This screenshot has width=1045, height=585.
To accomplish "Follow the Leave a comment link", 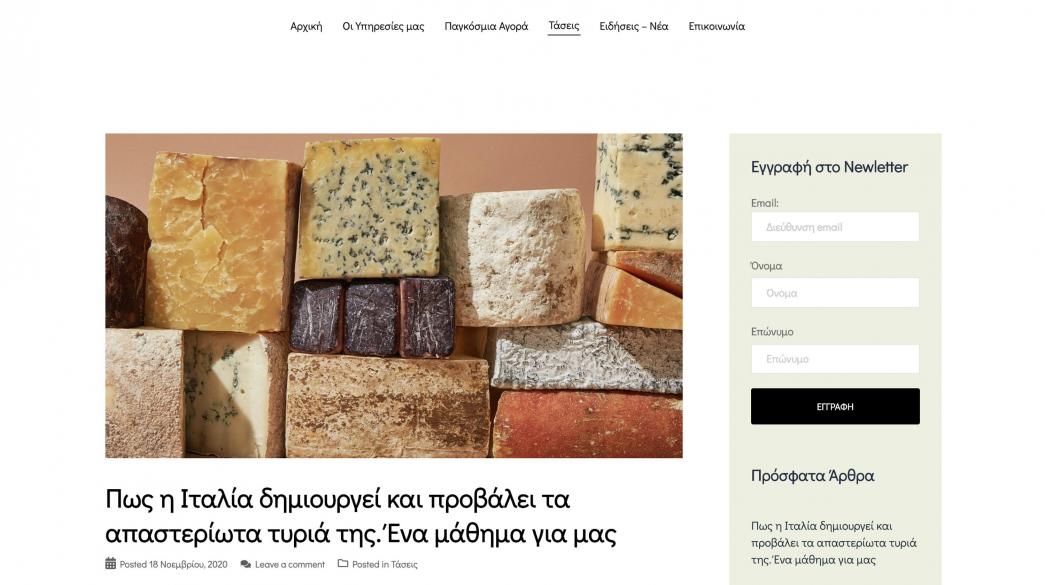I will (290, 564).
